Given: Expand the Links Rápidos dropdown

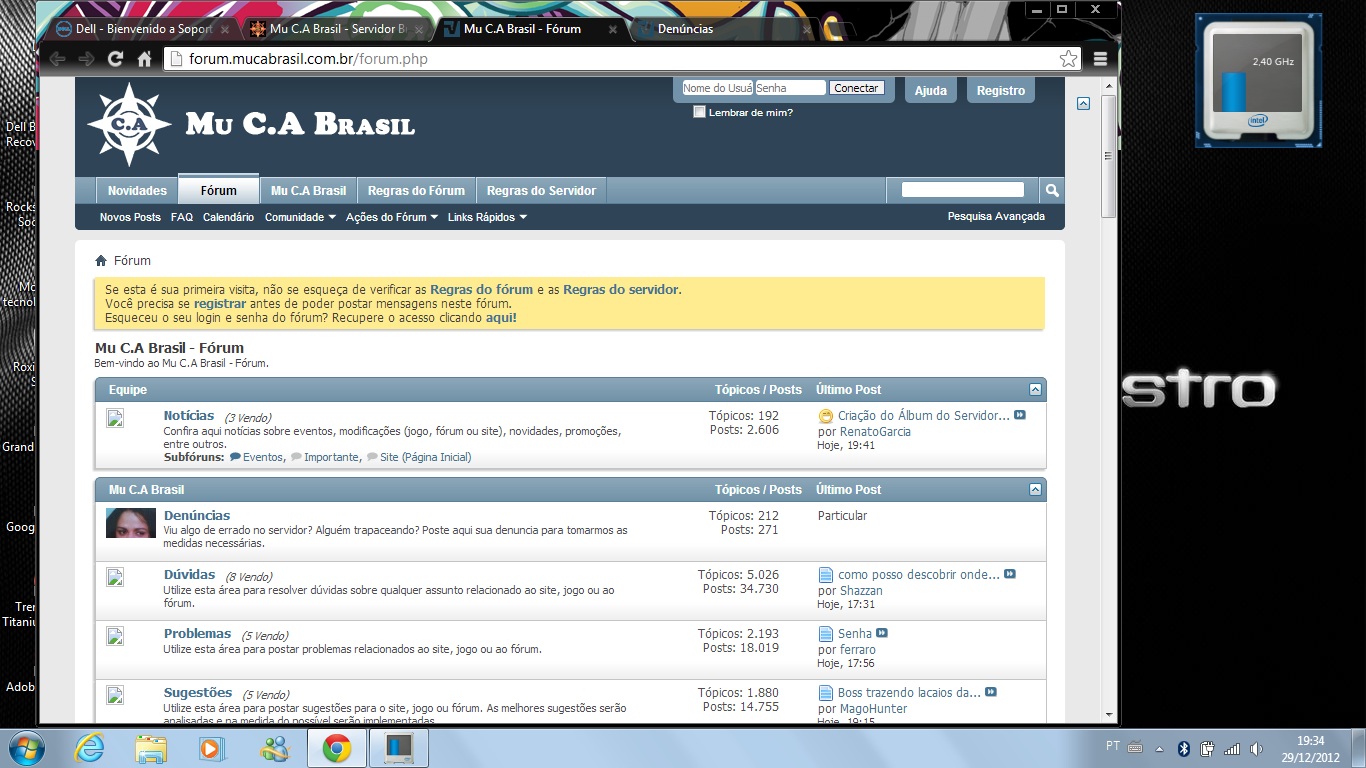Looking at the screenshot, I should tap(487, 217).
